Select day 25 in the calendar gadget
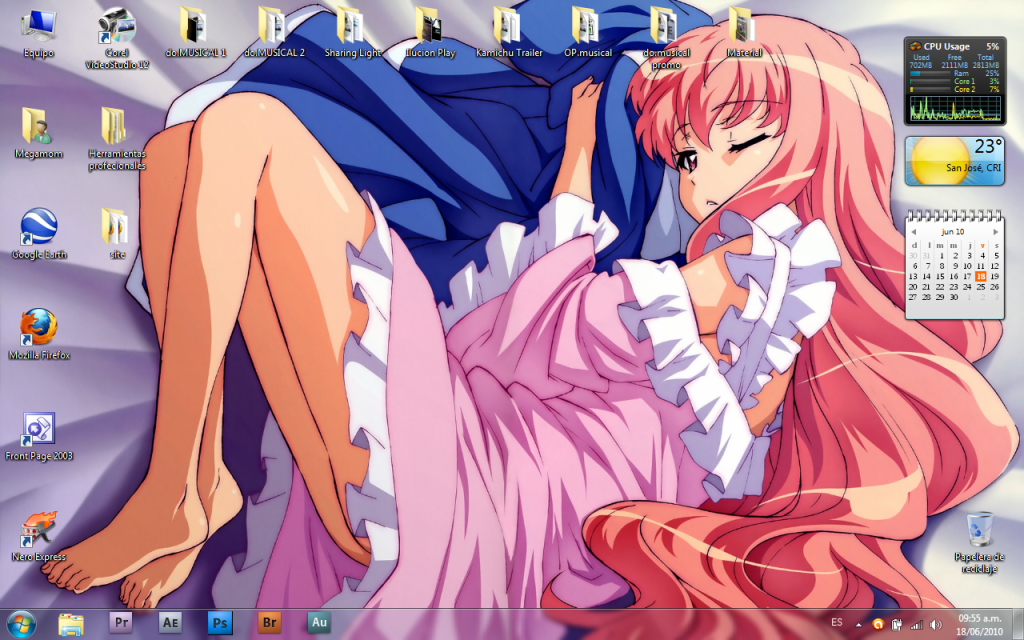The image size is (1024, 640). point(981,287)
